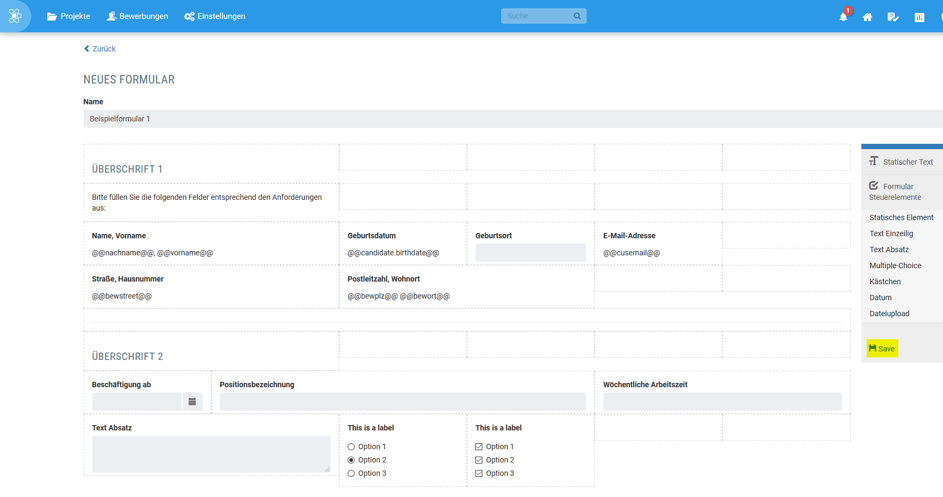Click the Wöchentliche Arbeitszeit field
Screen dimensions: 943x497
722,401
